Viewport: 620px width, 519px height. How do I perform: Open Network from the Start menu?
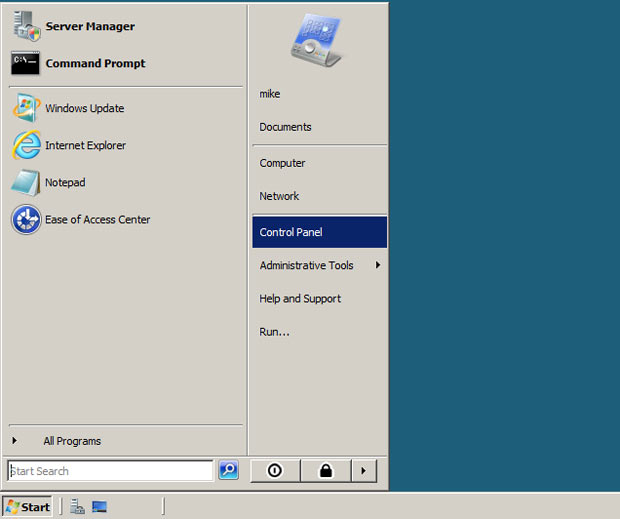[x=279, y=196]
